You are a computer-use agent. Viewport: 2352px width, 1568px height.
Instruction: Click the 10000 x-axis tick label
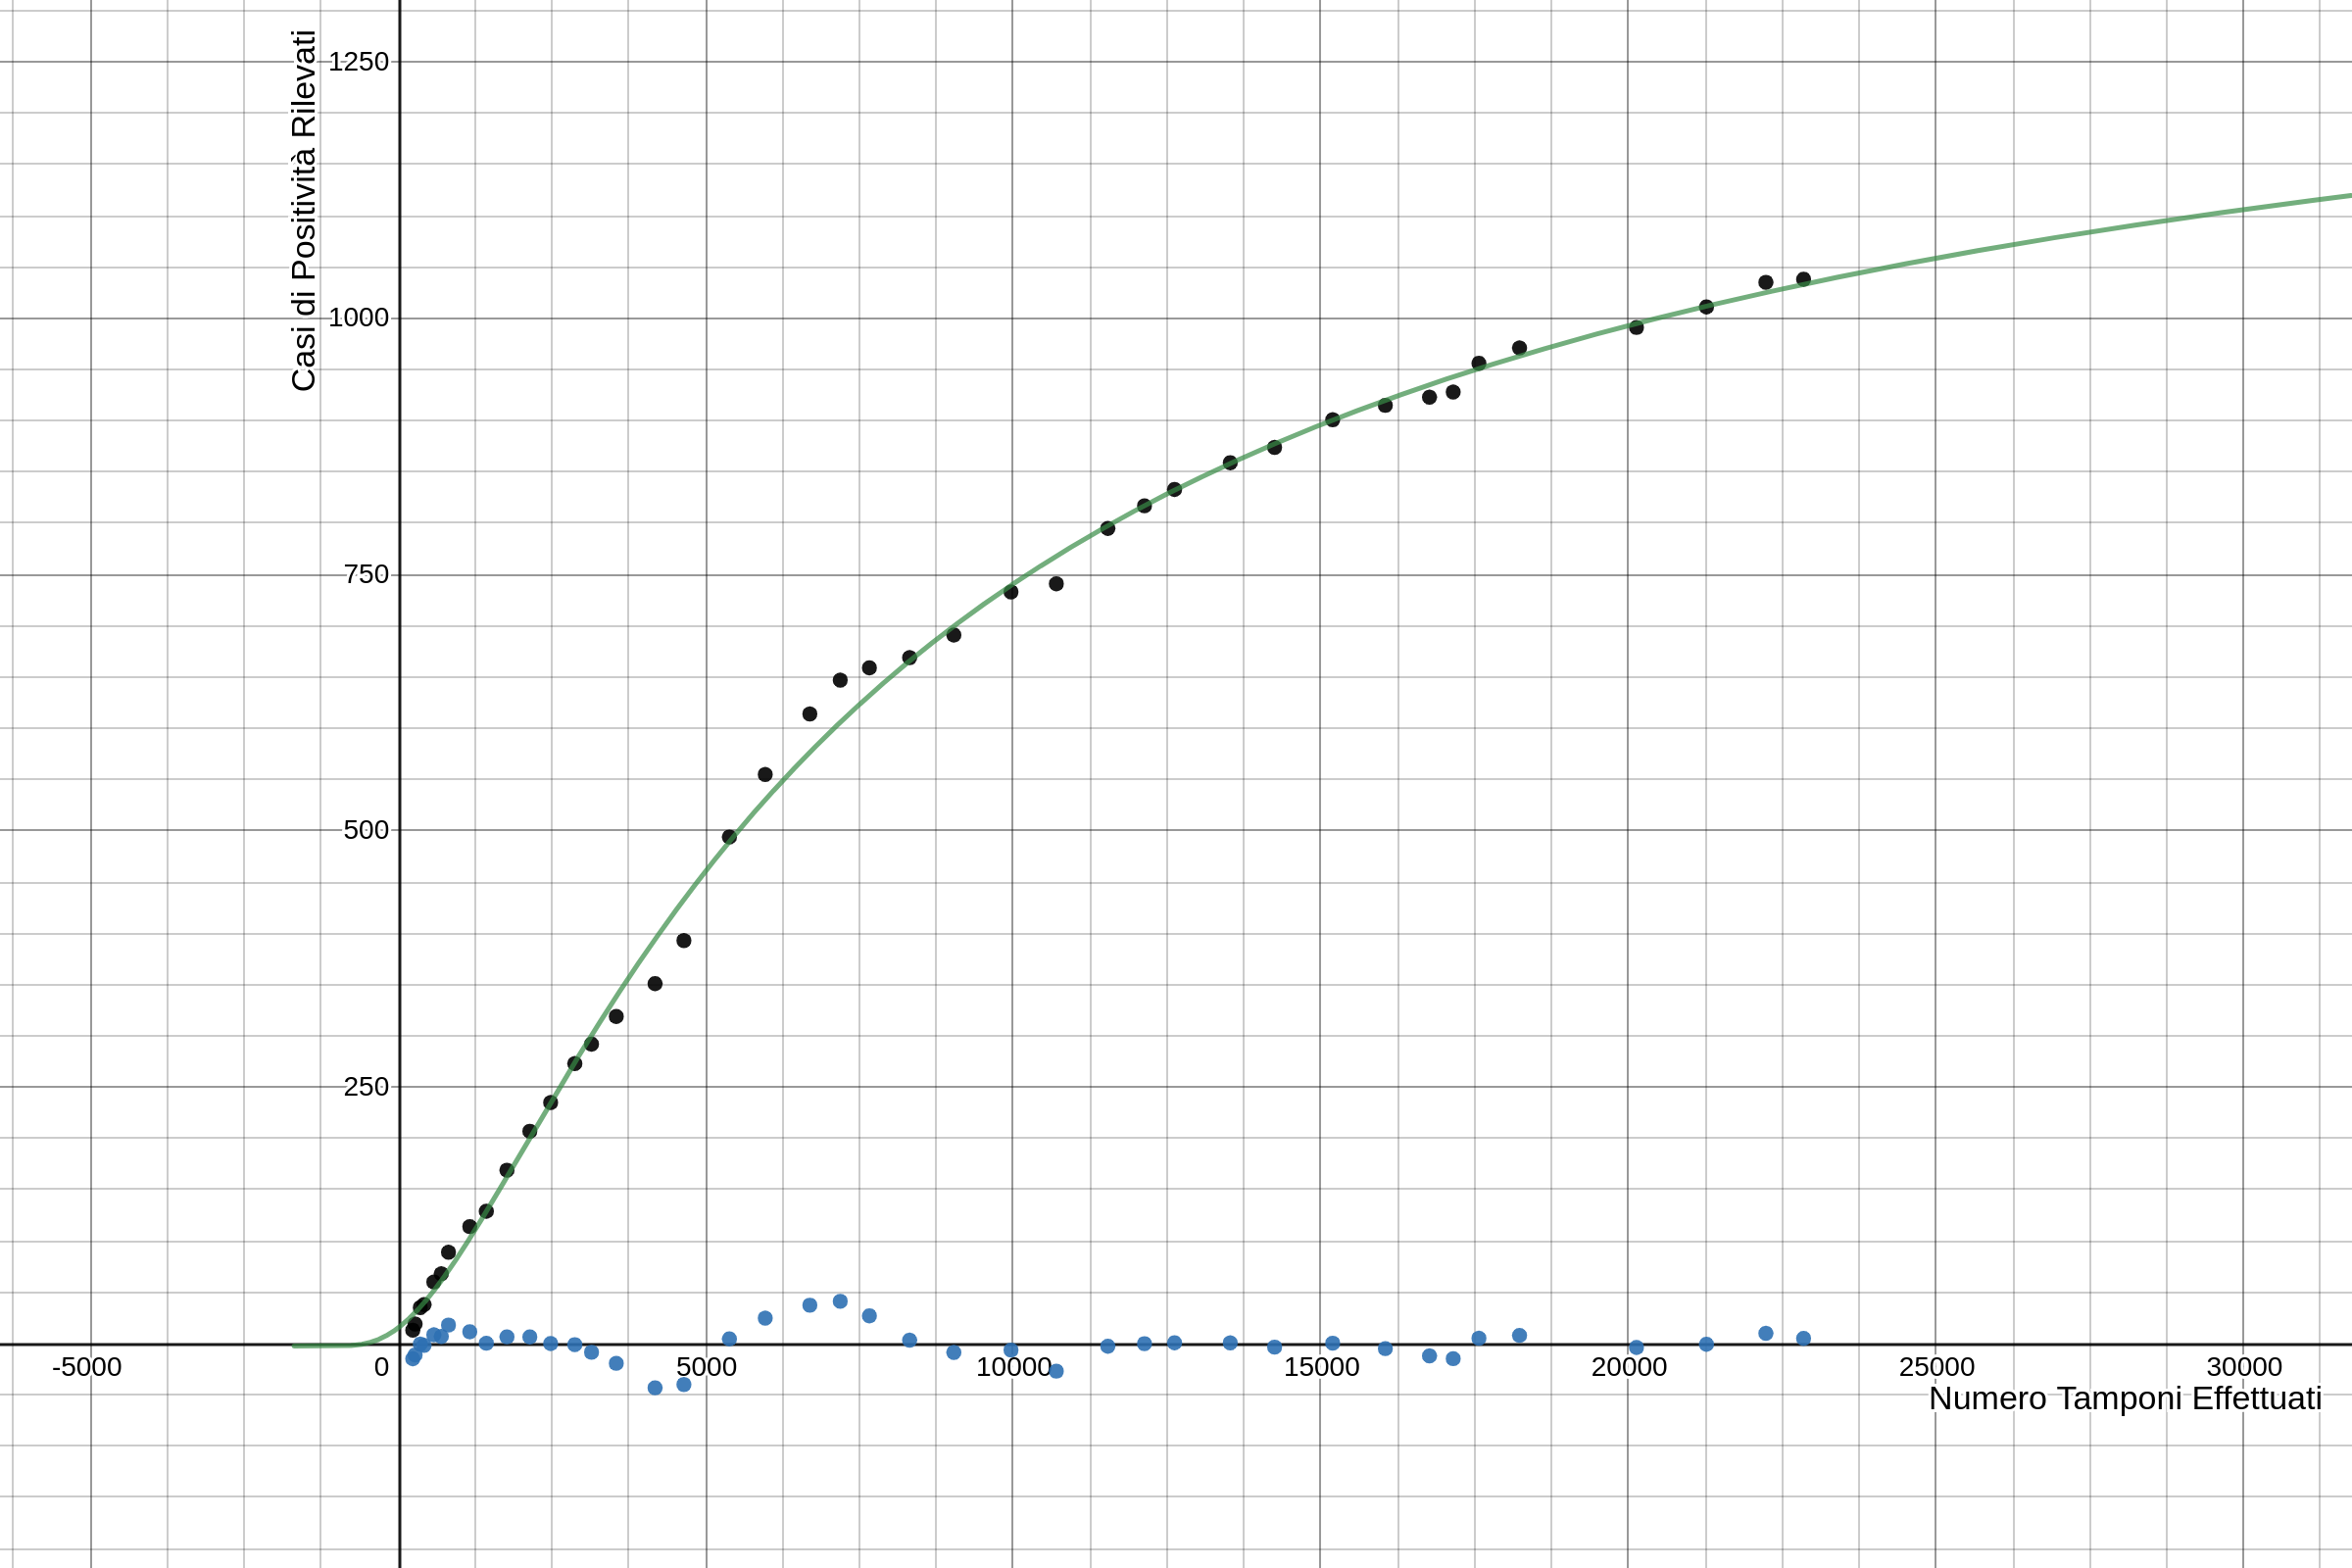(x=1013, y=1367)
